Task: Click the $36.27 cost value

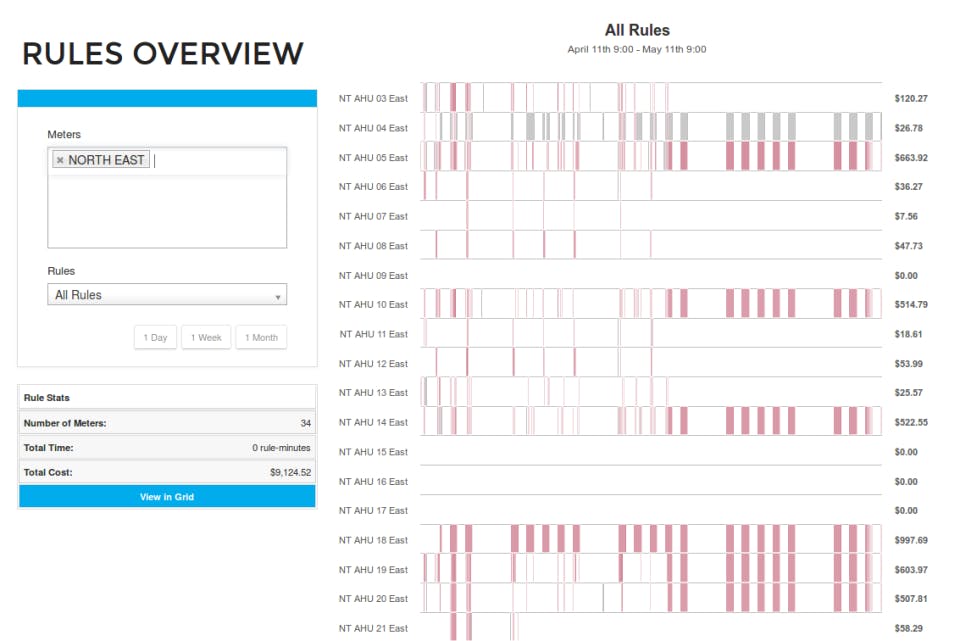Action: (x=909, y=187)
